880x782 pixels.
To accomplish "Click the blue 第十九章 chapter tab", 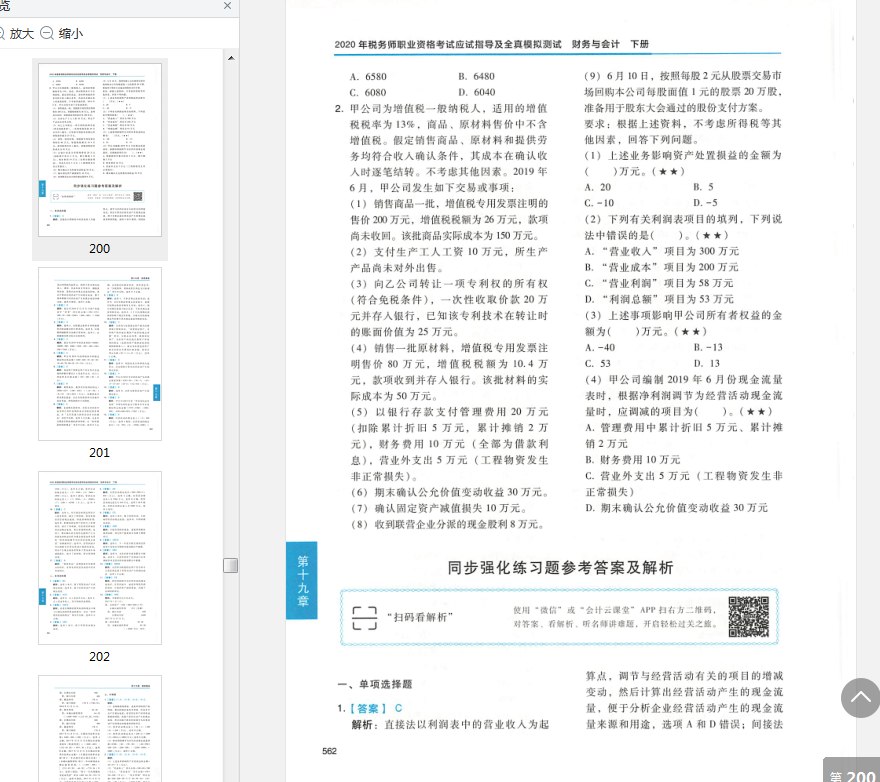I will (x=302, y=580).
